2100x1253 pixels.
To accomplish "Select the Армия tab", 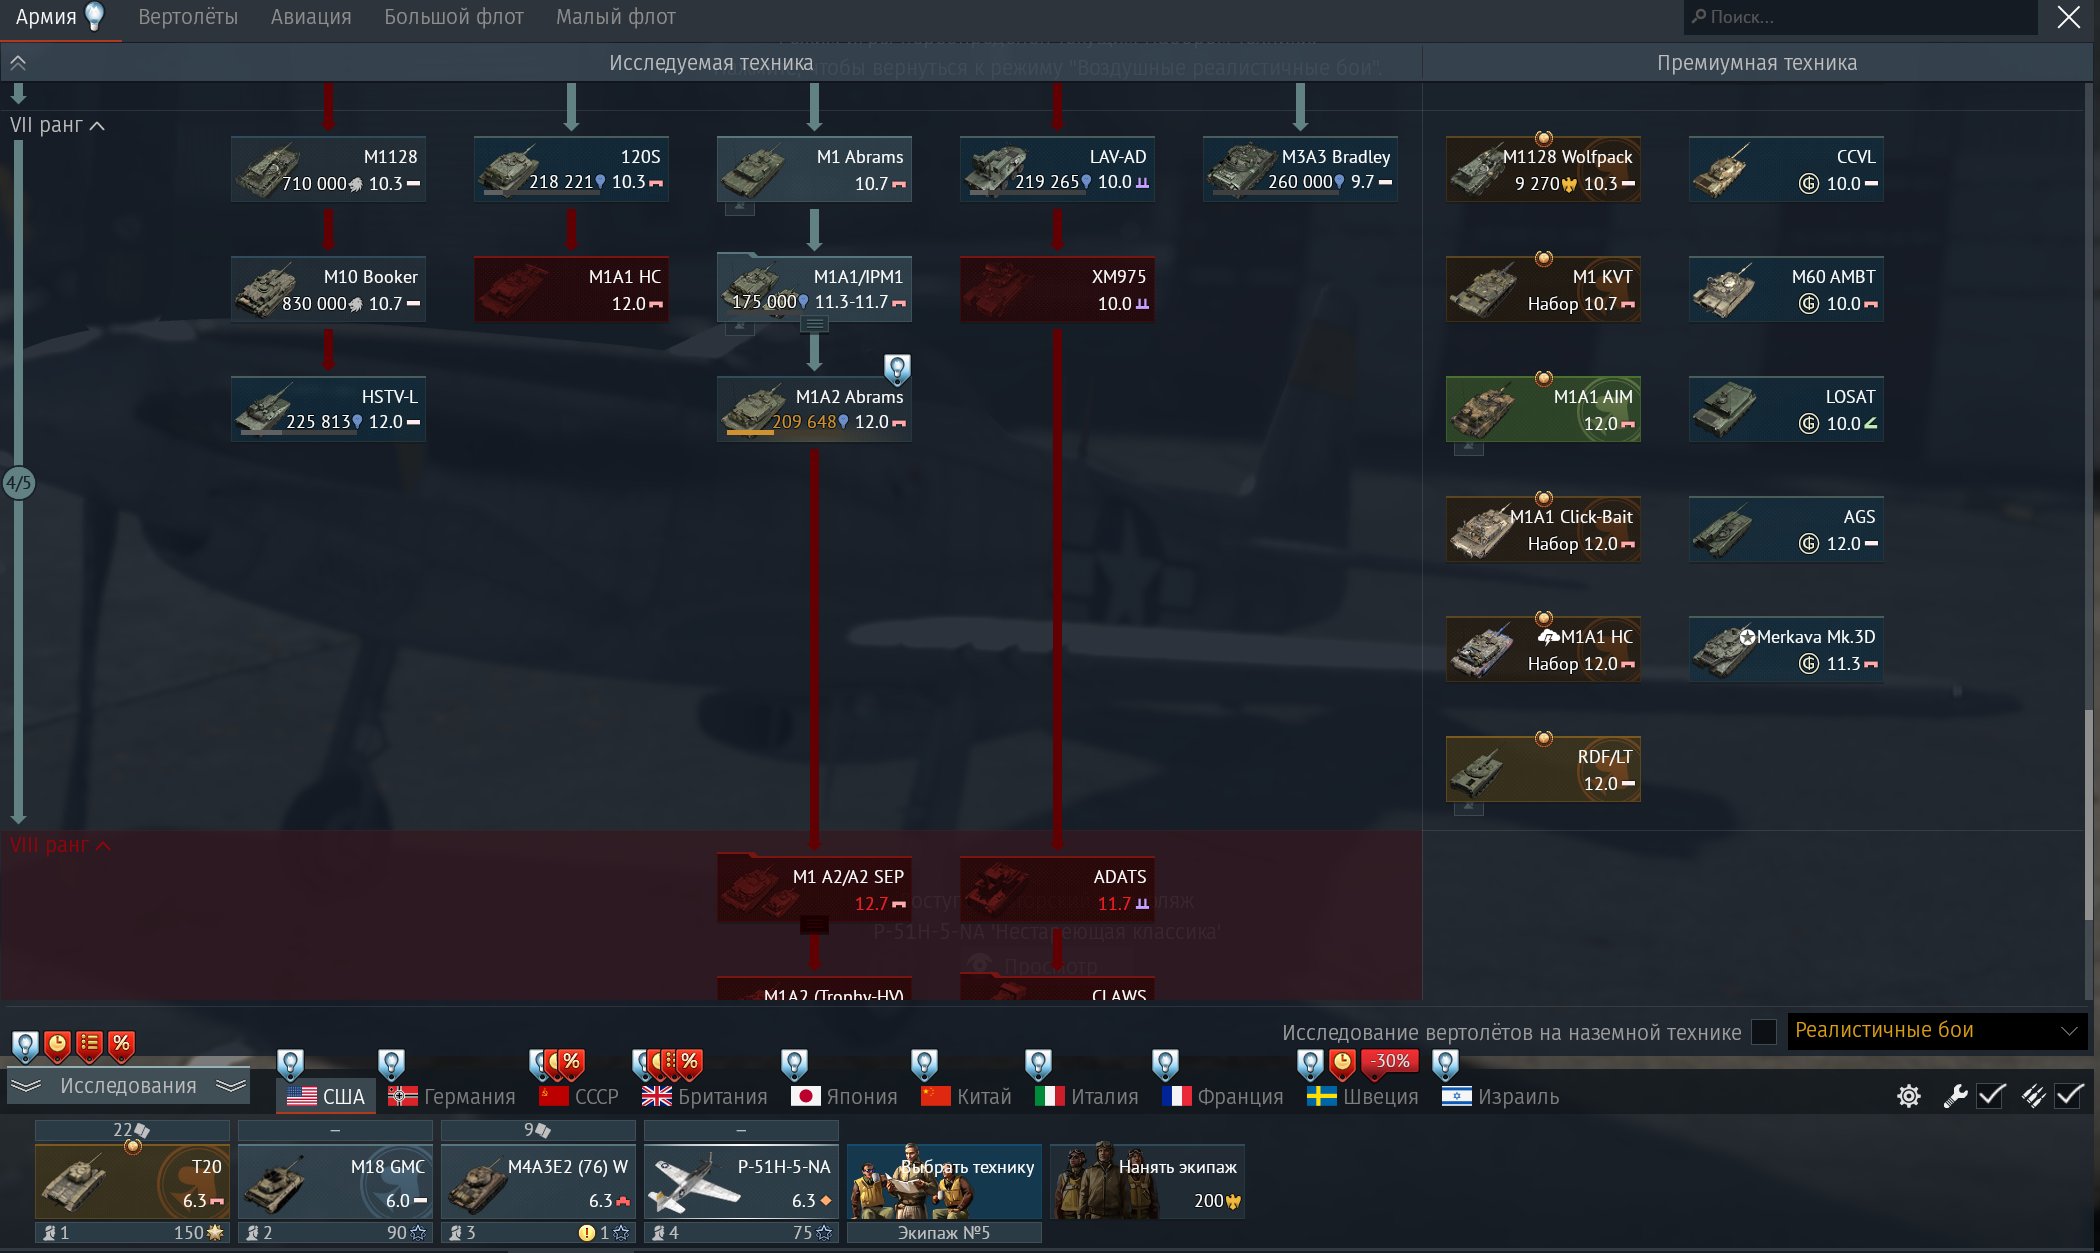I will tap(60, 17).
